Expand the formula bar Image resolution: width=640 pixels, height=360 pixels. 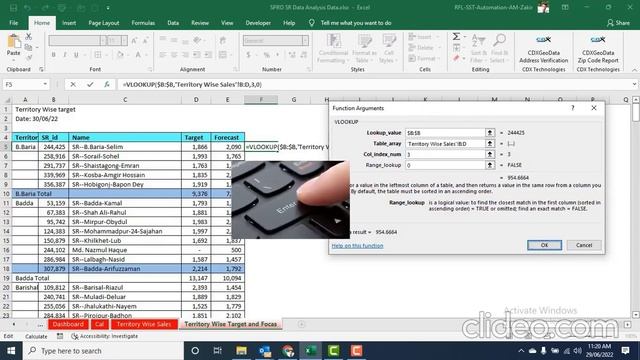tap(634, 84)
